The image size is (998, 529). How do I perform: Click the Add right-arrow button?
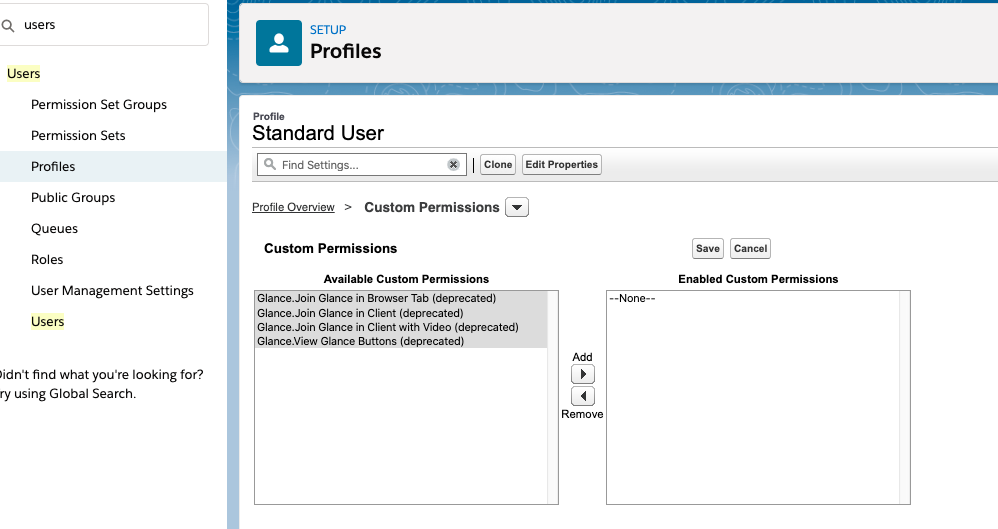[582, 374]
